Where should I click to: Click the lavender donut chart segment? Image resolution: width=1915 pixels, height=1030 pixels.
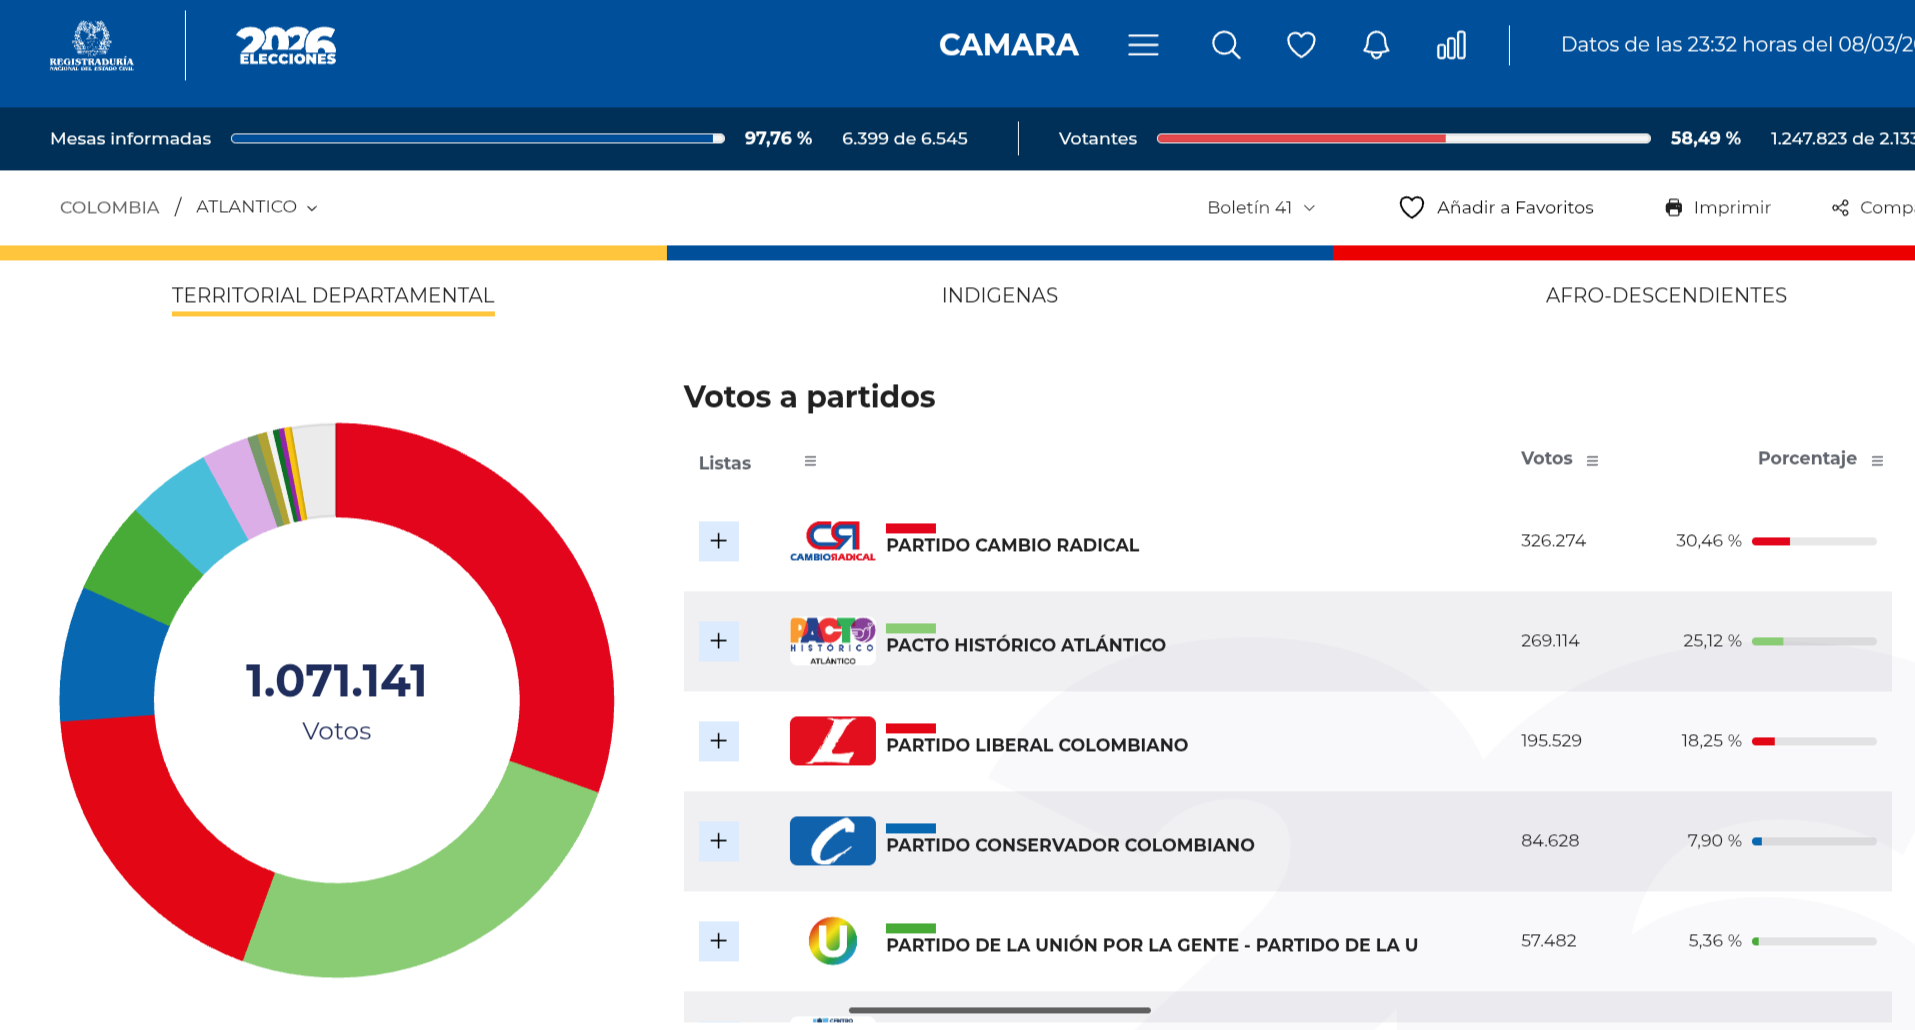243,488
